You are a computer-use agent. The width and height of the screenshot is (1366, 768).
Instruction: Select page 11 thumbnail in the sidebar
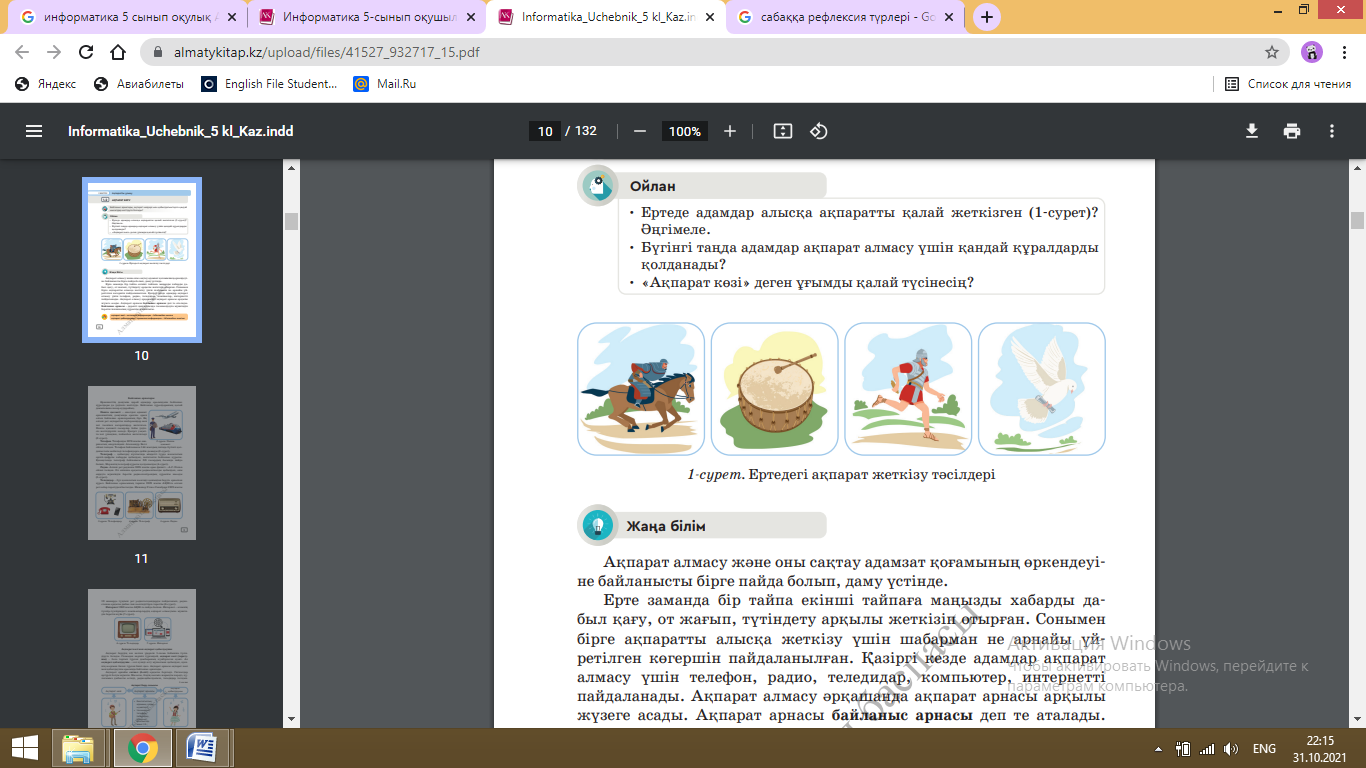pos(141,463)
